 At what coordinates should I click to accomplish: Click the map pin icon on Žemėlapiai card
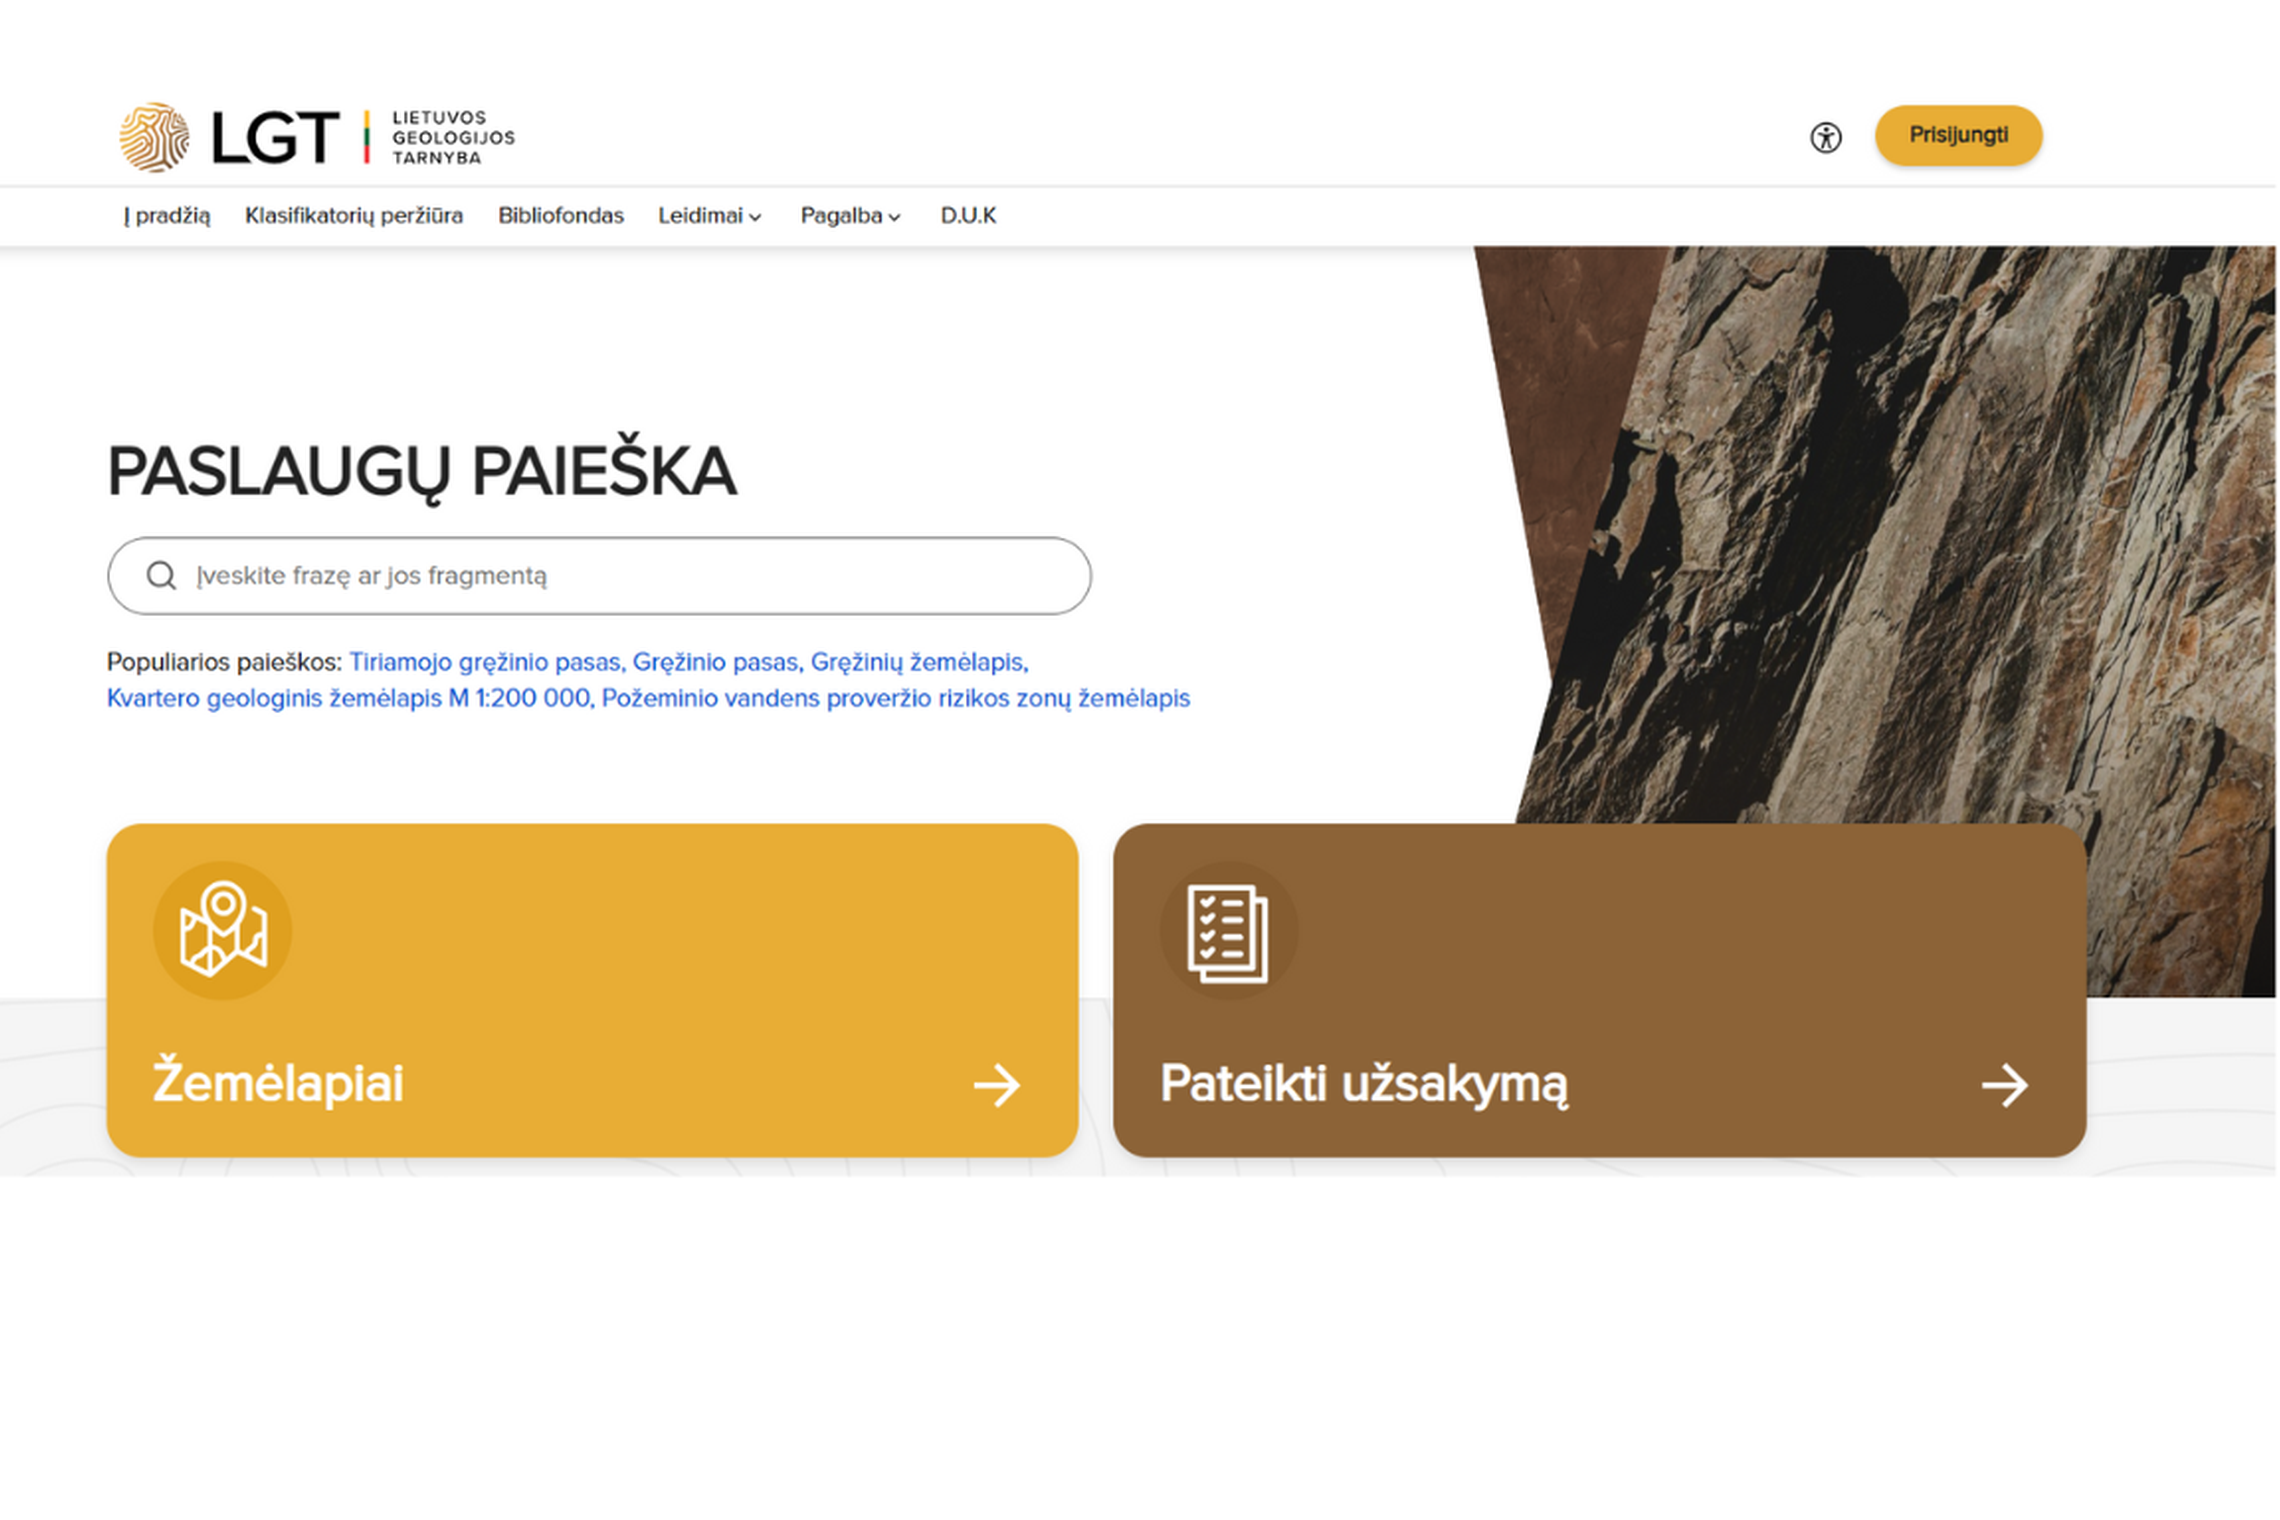pos(222,930)
